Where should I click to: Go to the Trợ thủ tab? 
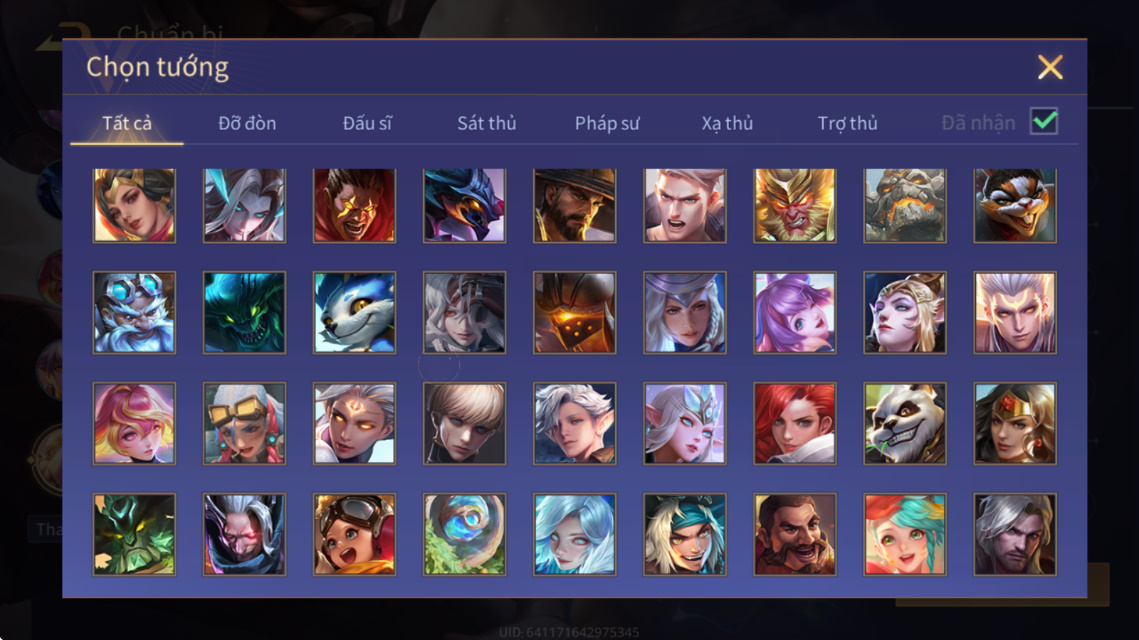[848, 123]
